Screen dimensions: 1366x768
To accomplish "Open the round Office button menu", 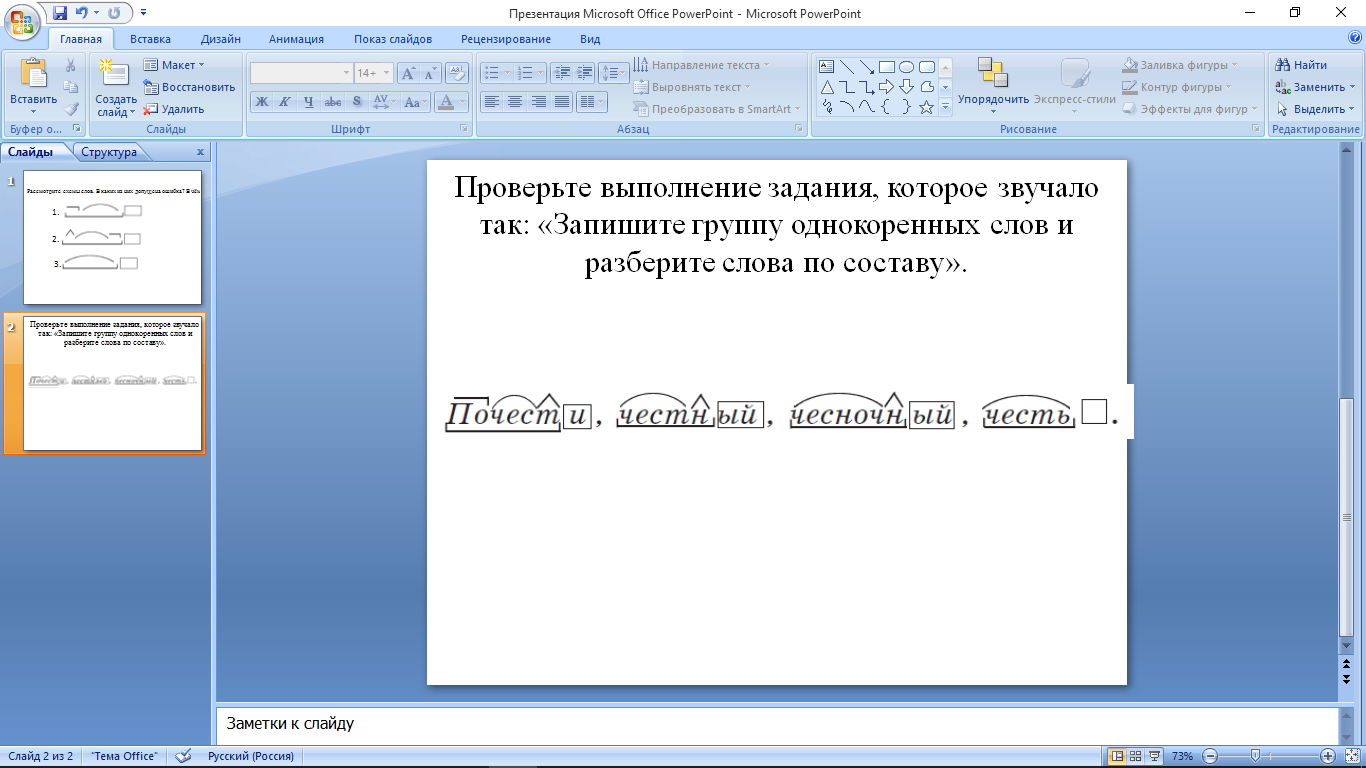I will (23, 22).
